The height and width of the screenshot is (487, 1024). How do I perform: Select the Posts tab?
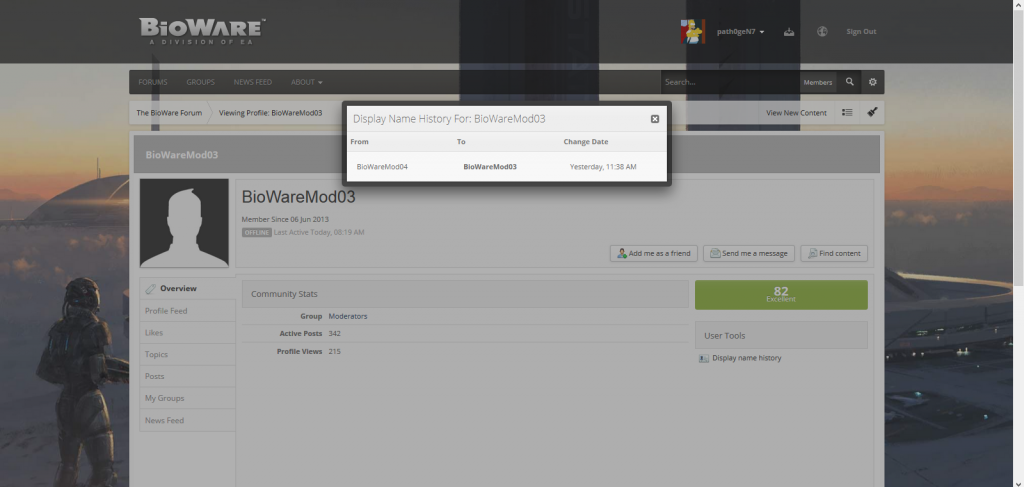pyautogui.click(x=187, y=377)
